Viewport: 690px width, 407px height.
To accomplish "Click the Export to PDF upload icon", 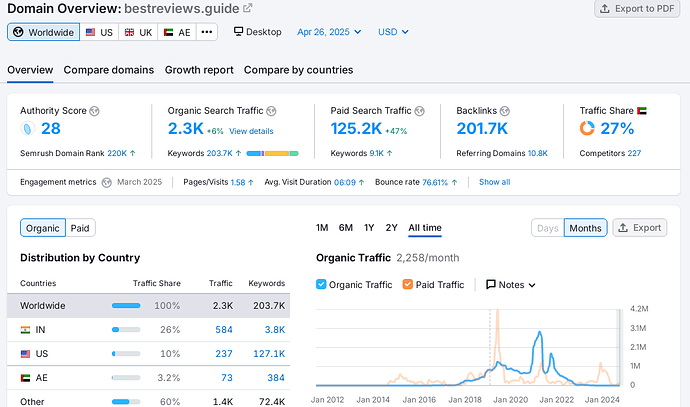I will tap(605, 9).
